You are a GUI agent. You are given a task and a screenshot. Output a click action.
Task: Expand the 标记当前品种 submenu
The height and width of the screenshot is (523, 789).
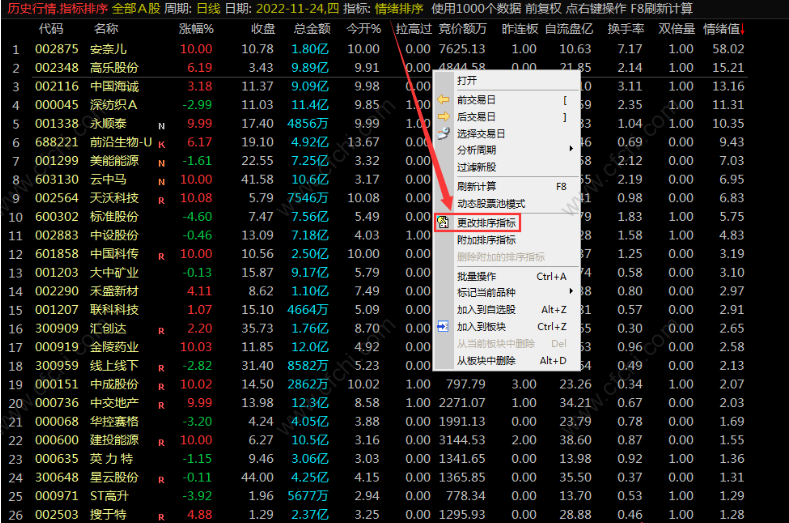[507, 292]
